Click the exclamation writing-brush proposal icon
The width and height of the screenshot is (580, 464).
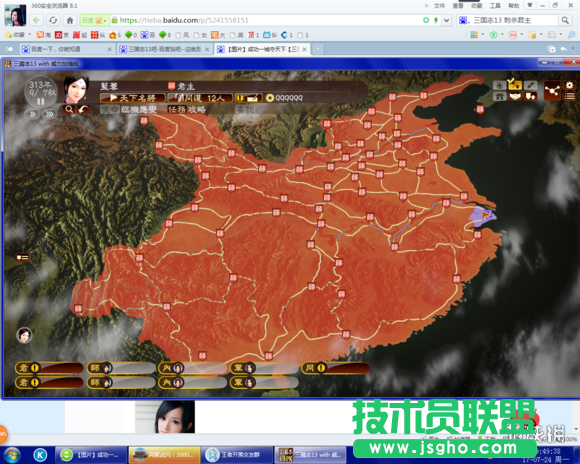249,98
